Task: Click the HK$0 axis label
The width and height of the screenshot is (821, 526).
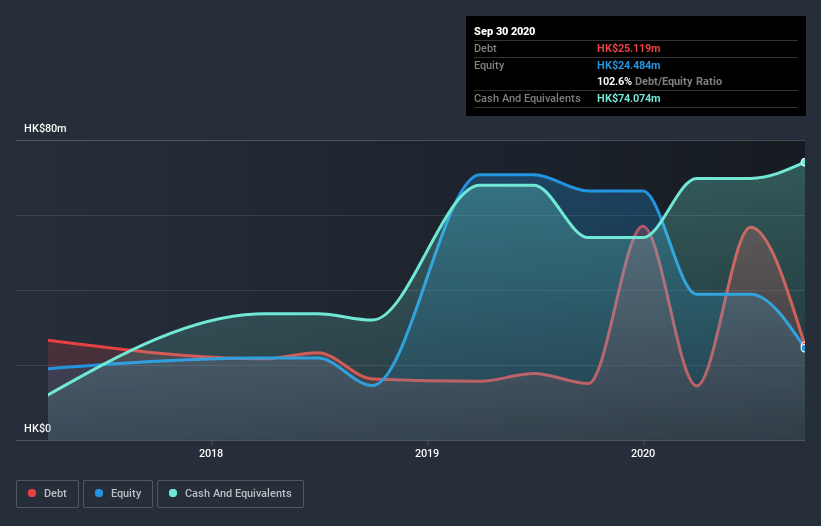Action: tap(38, 428)
